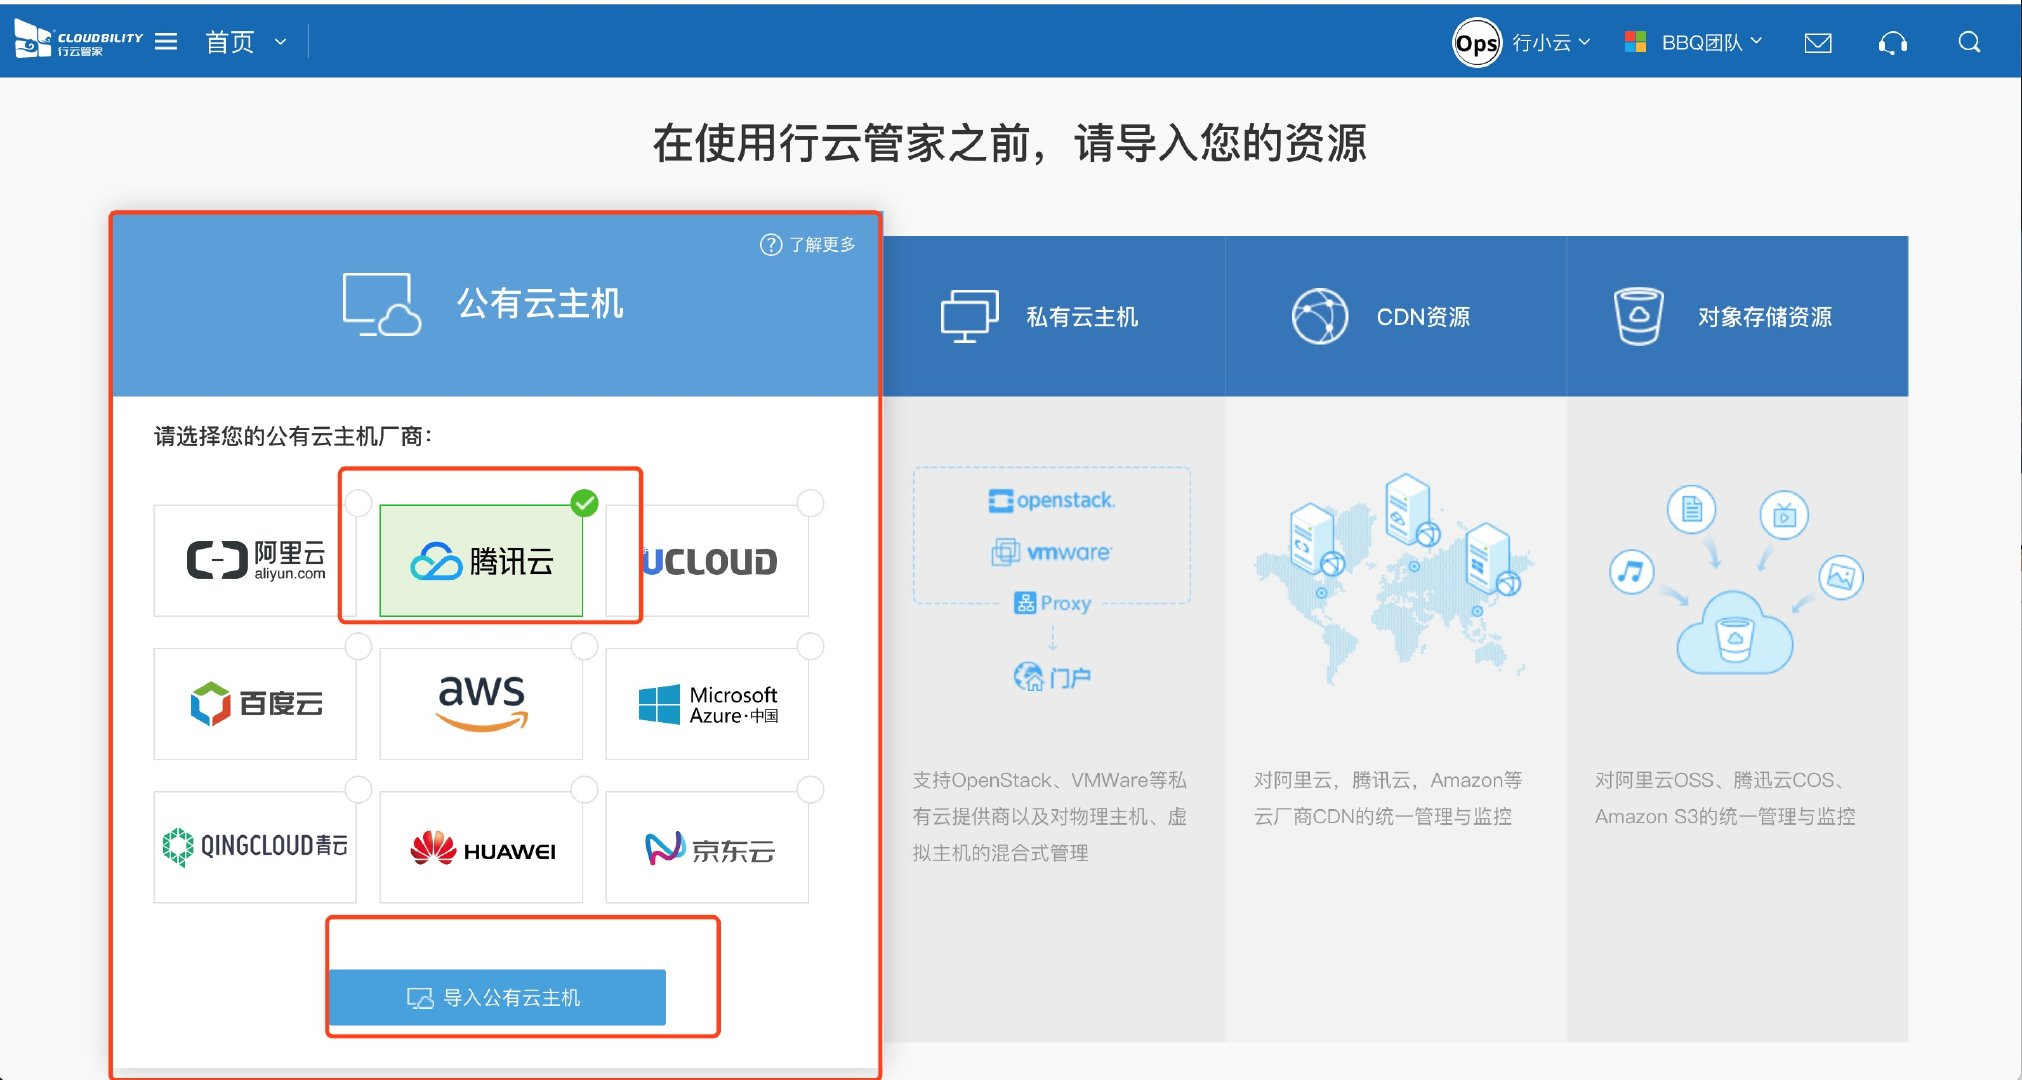Open the BBQ团队 team dropdown

pyautogui.click(x=1711, y=42)
